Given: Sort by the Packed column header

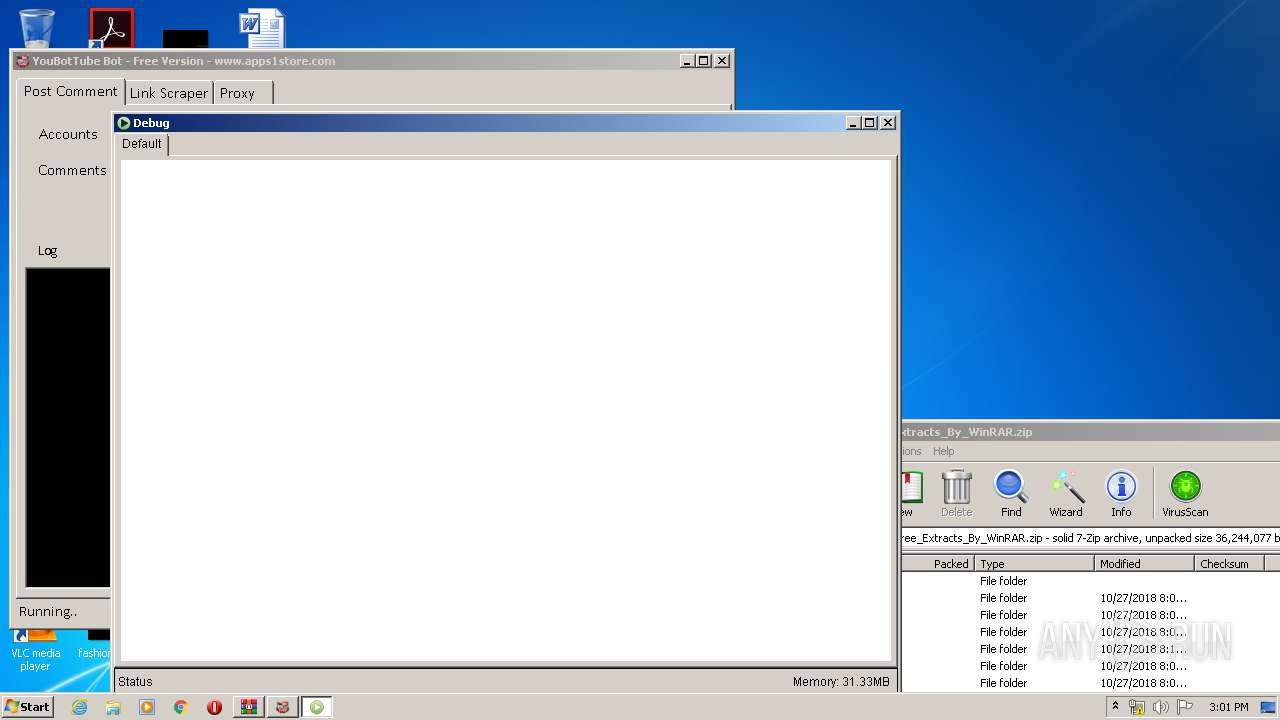Looking at the screenshot, I should pyautogui.click(x=938, y=564).
